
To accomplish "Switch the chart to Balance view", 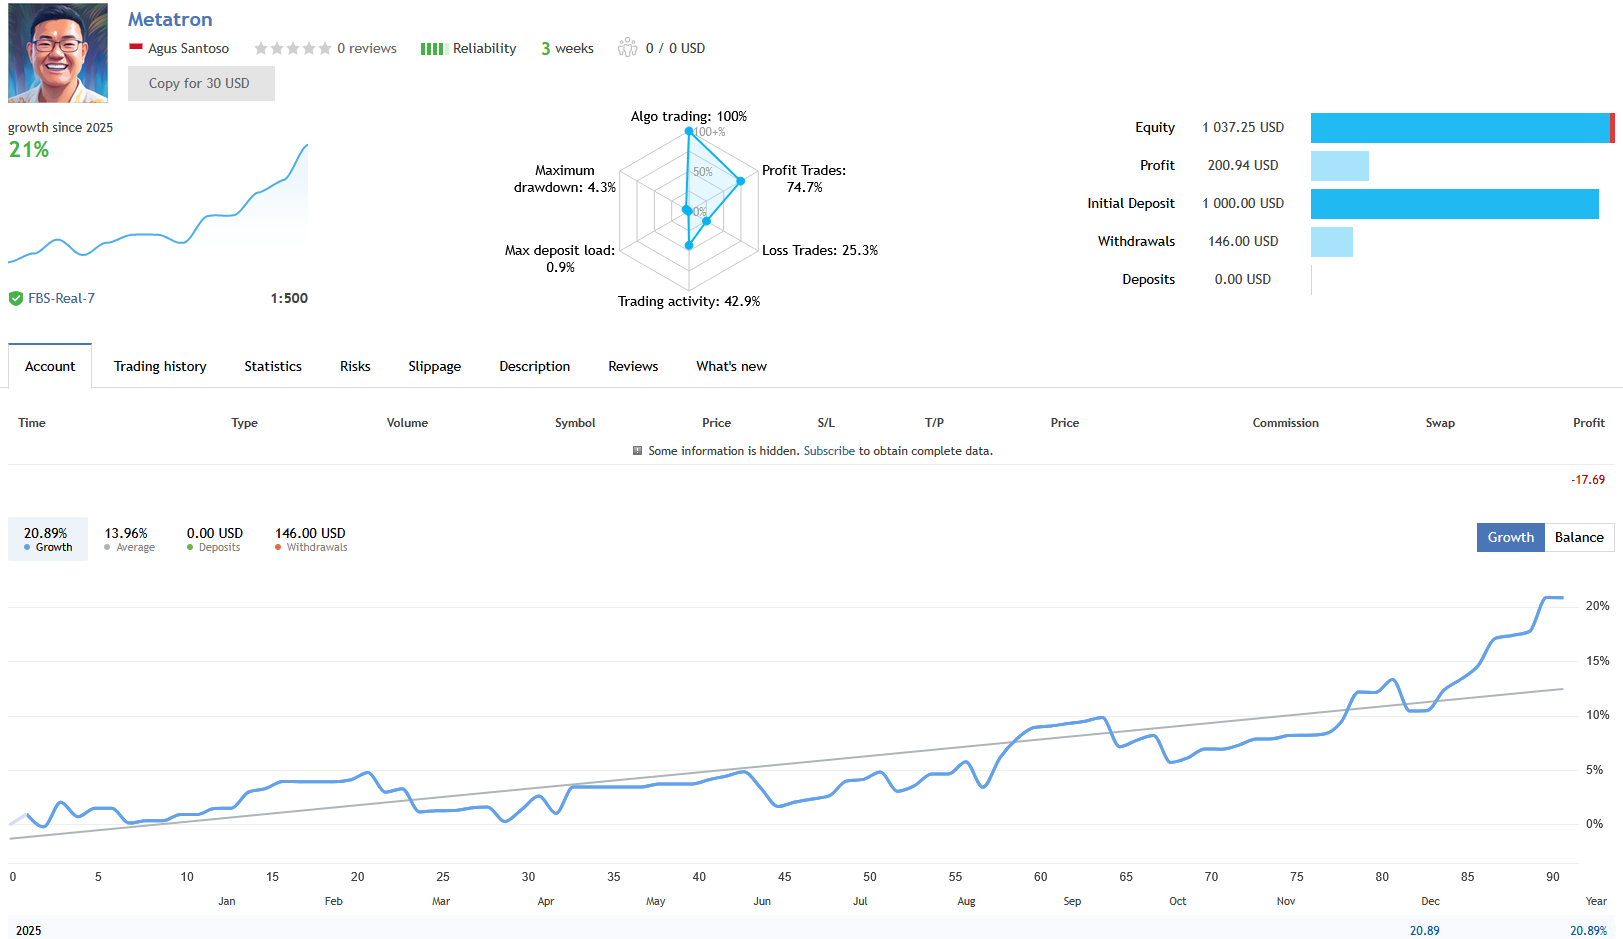I will (1578, 537).
